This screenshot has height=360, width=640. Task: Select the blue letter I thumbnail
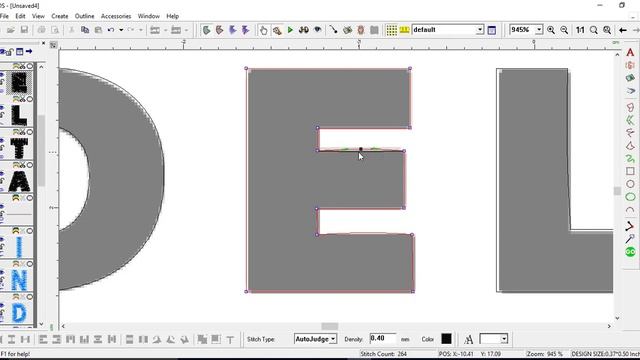coord(19,247)
